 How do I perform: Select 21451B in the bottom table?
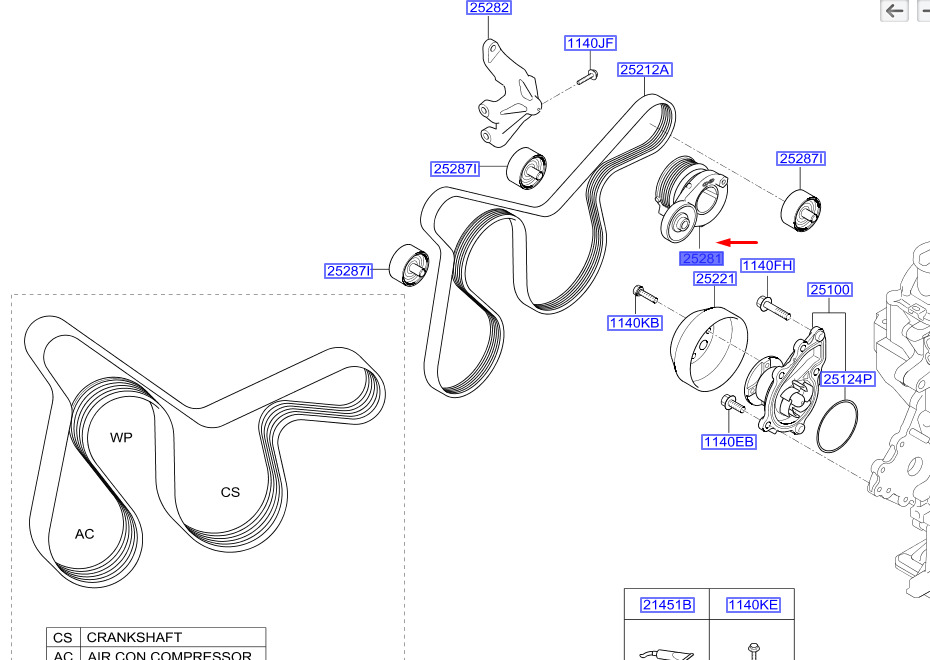(x=667, y=605)
